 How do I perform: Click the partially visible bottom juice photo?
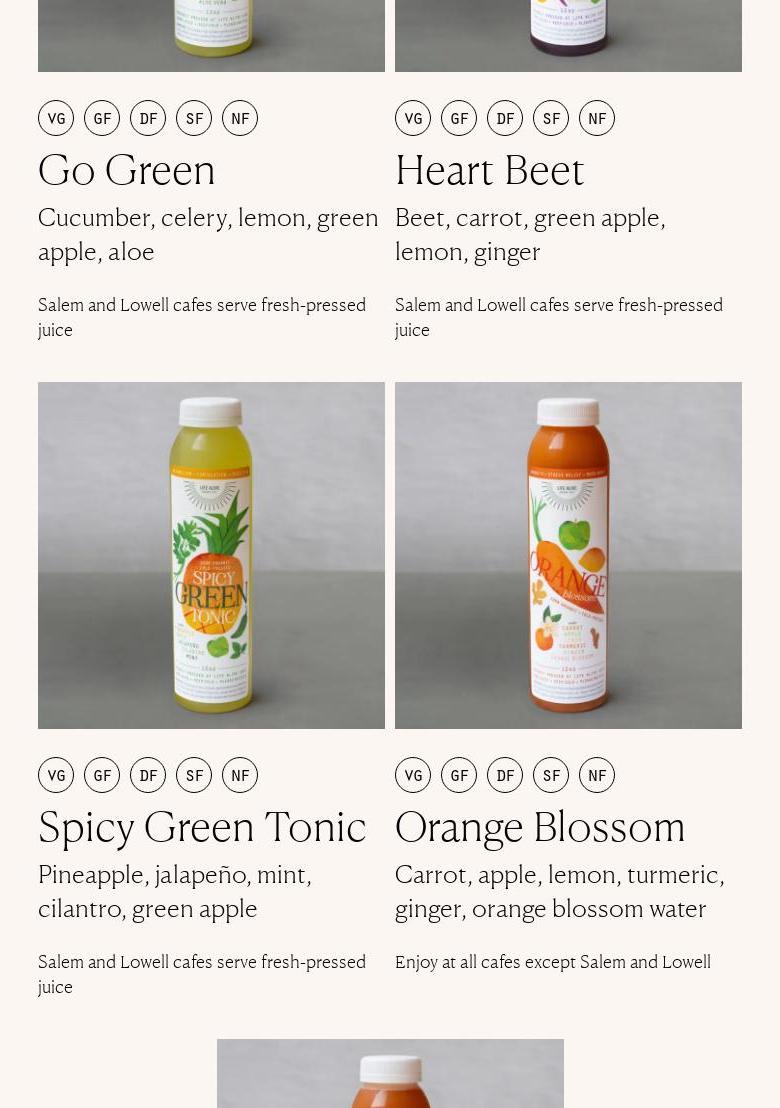(x=390, y=1073)
